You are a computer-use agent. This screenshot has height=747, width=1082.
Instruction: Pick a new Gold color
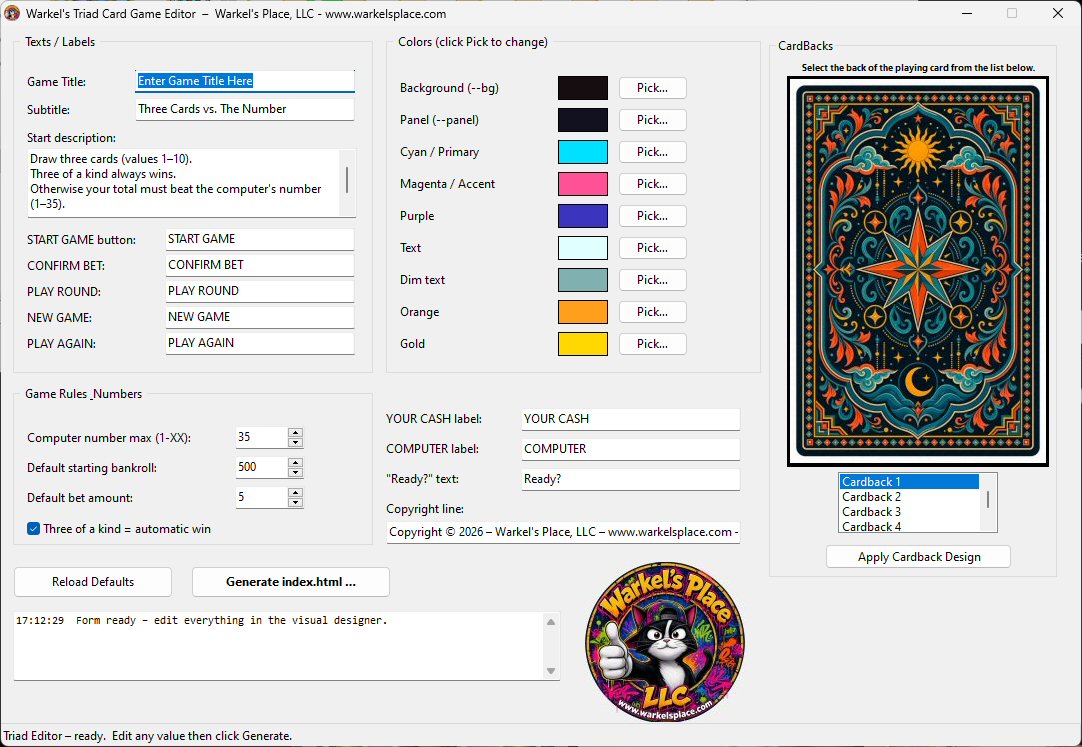click(x=652, y=343)
